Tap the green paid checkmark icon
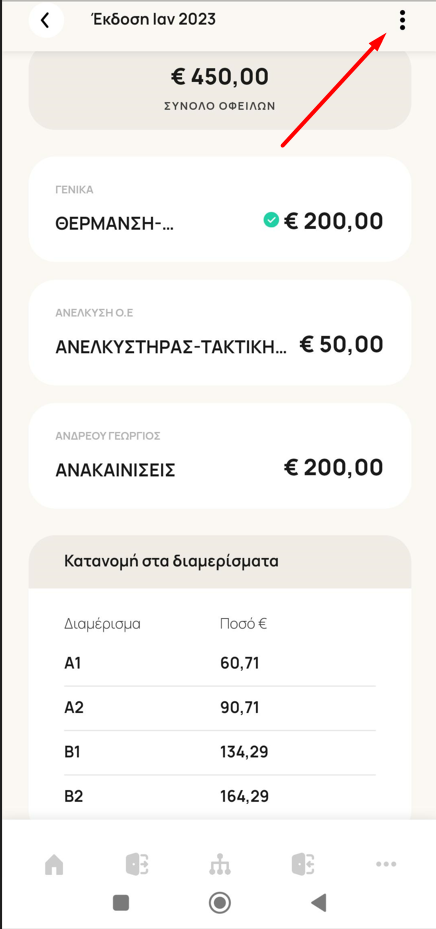Screen dimensions: 436x929 click(x=271, y=221)
